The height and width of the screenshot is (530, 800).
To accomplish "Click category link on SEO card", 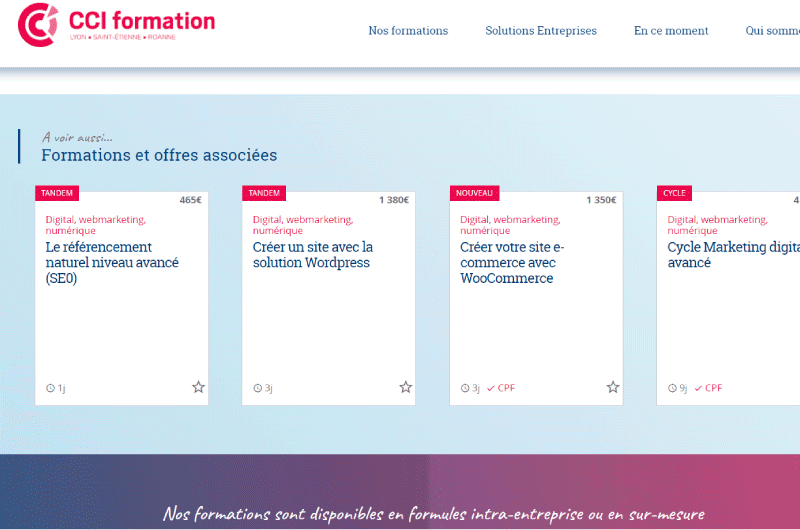I will tap(95, 225).
